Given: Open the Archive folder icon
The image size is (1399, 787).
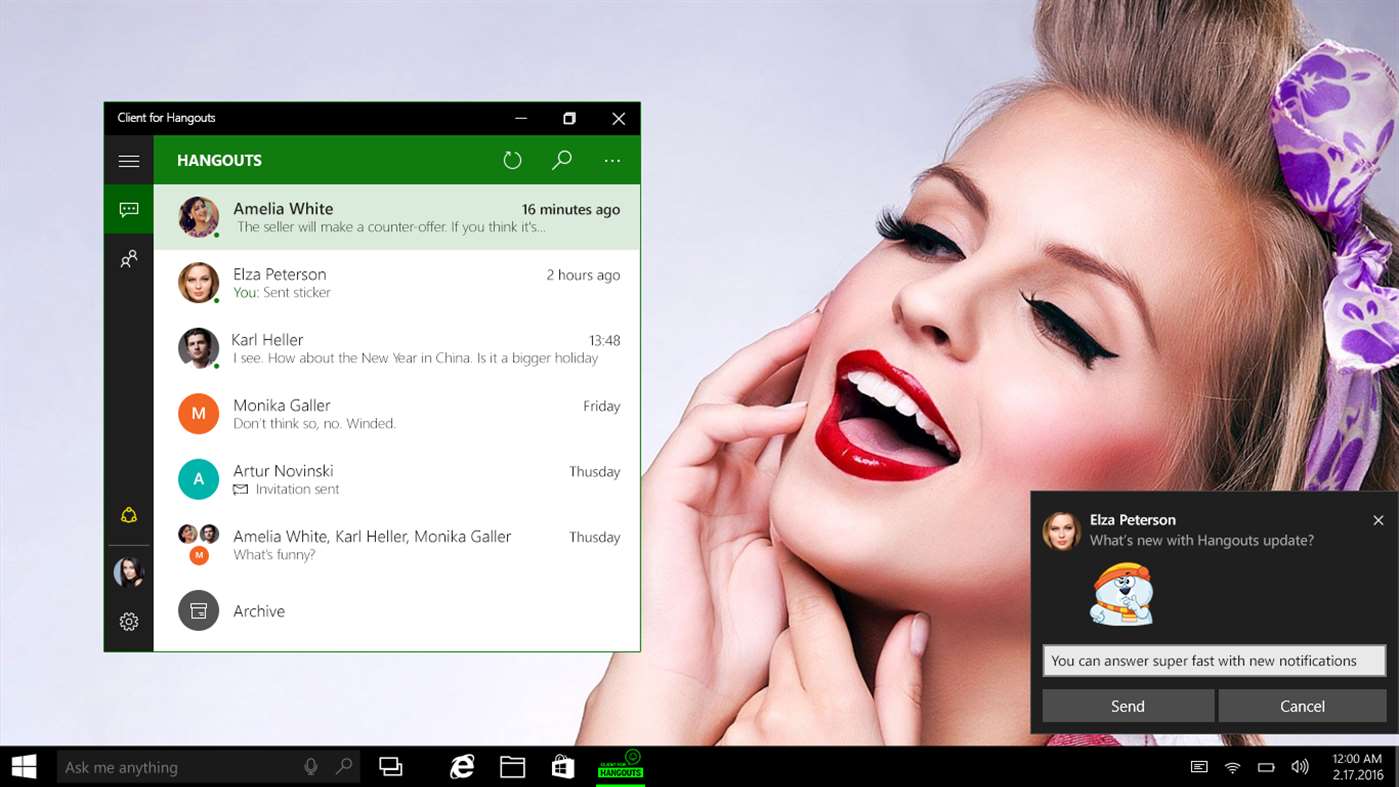Looking at the screenshot, I should [x=198, y=610].
